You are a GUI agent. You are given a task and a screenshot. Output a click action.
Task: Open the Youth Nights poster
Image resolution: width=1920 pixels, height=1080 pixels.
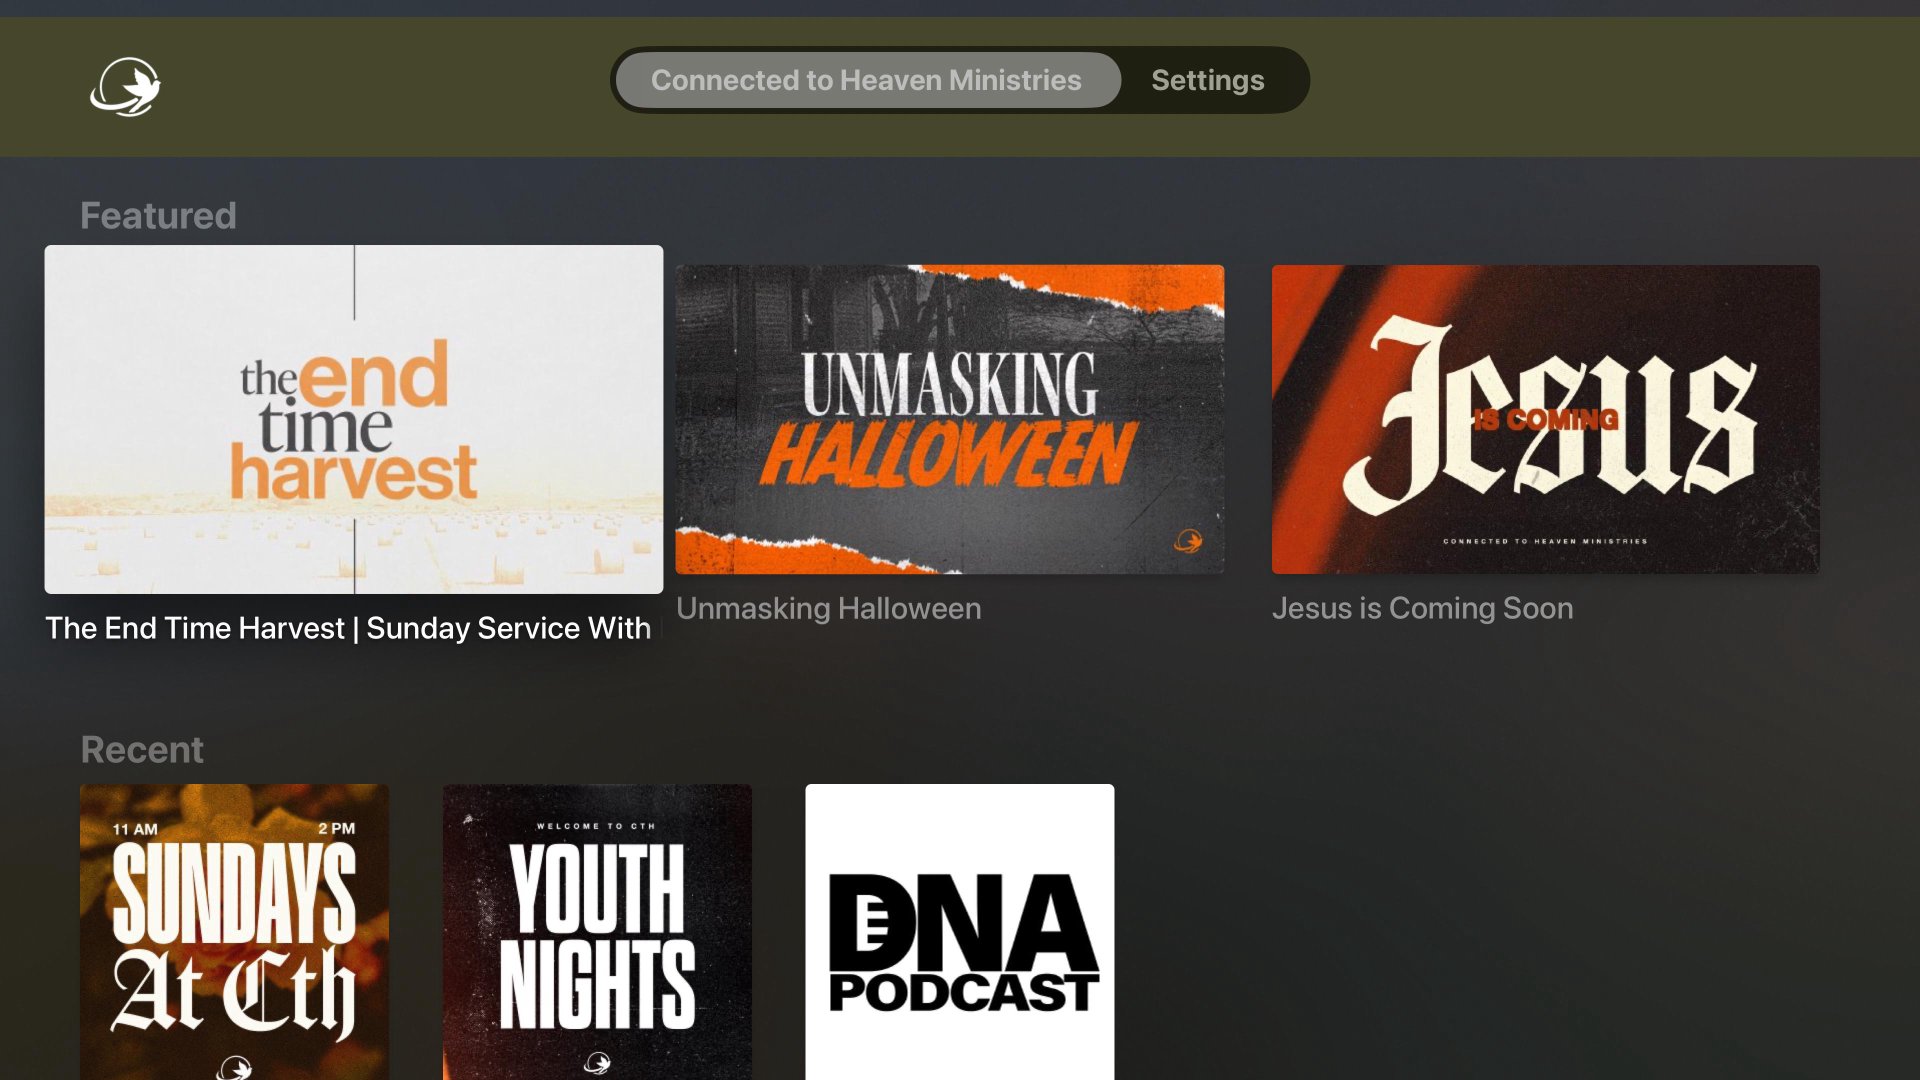[x=597, y=930]
